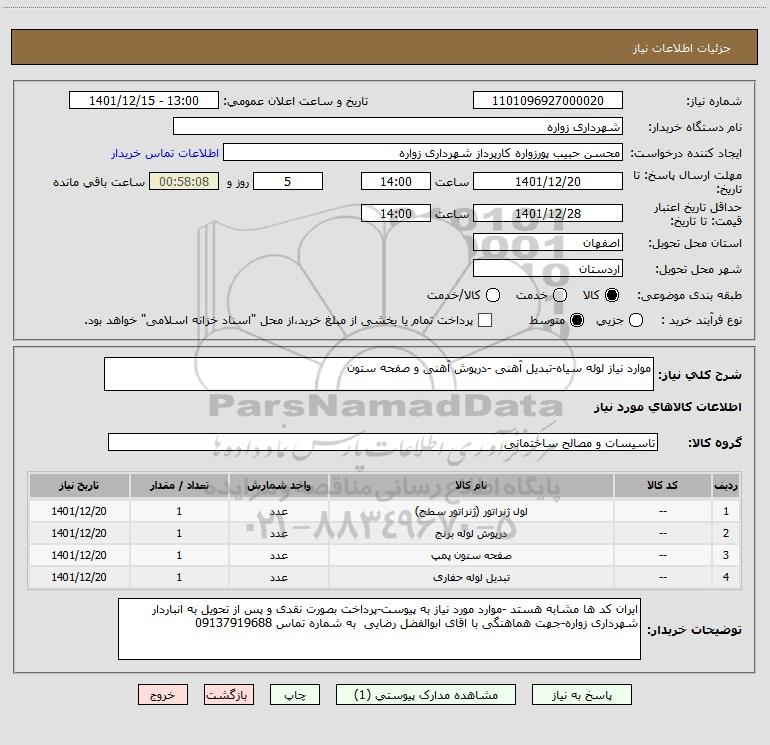Click the تاریخ نیاز column header
The height and width of the screenshot is (745, 770).
point(79,486)
